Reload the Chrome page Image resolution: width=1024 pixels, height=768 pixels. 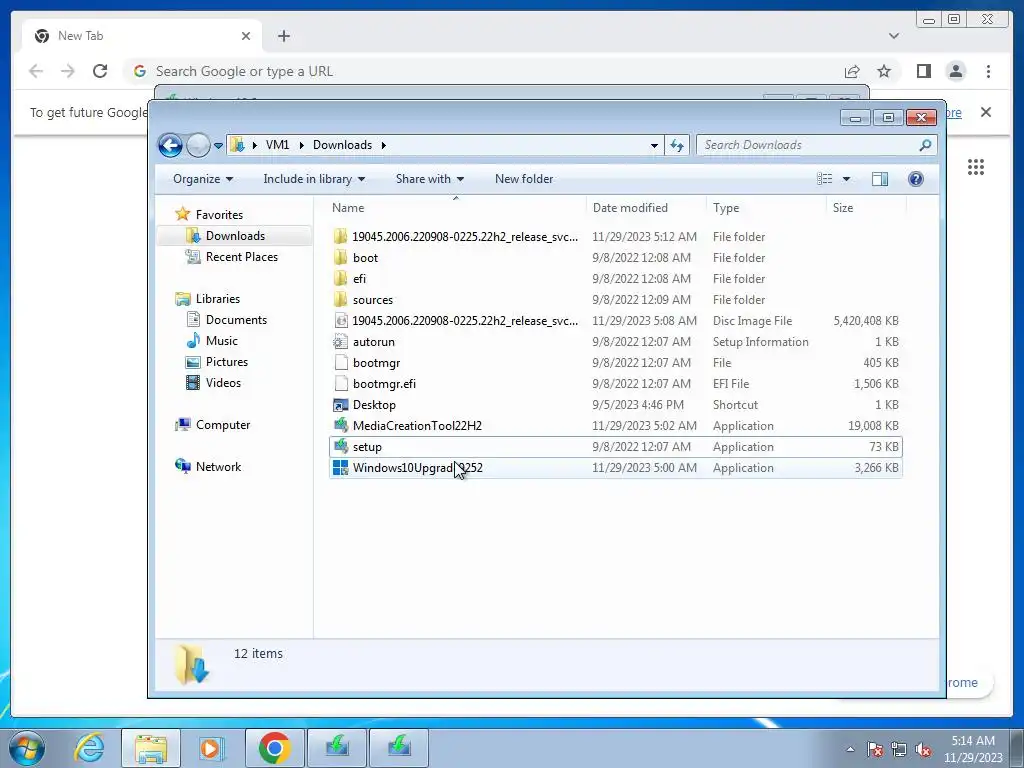pos(100,71)
